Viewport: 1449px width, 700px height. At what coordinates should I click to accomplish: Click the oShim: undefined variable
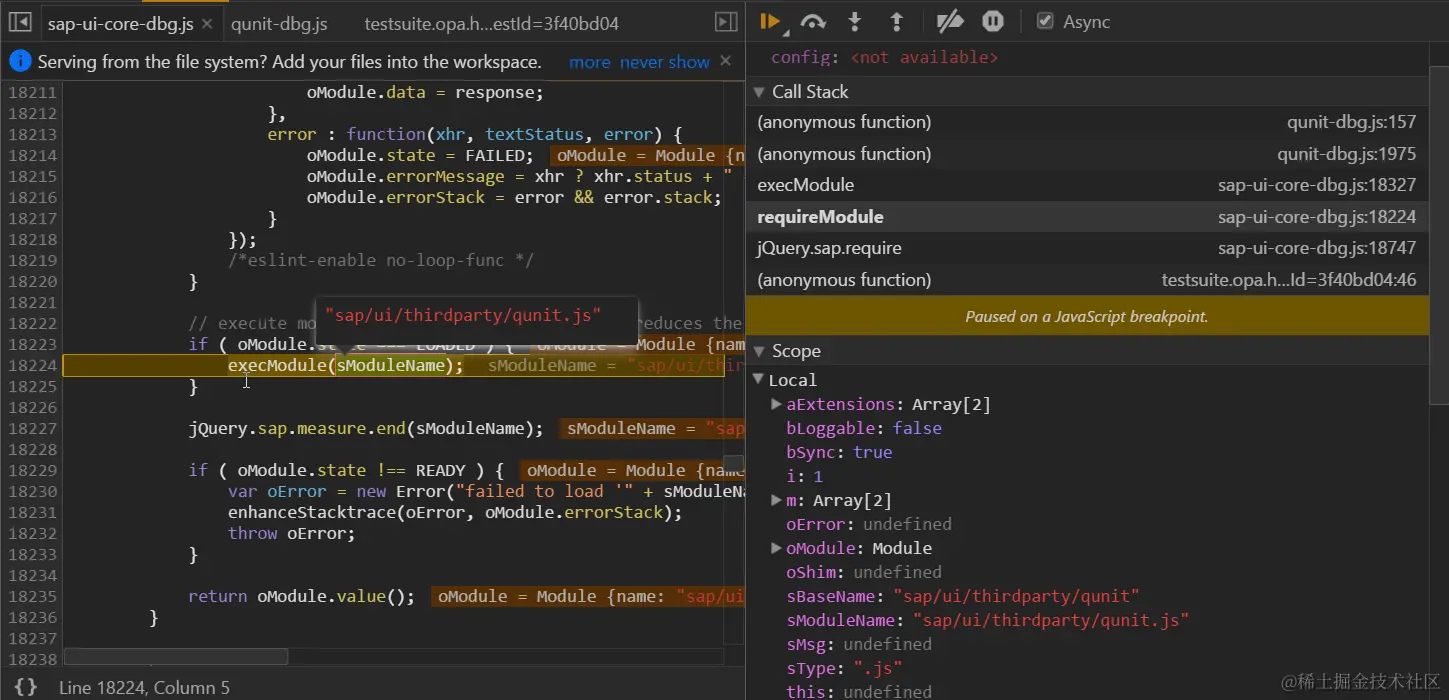point(864,572)
